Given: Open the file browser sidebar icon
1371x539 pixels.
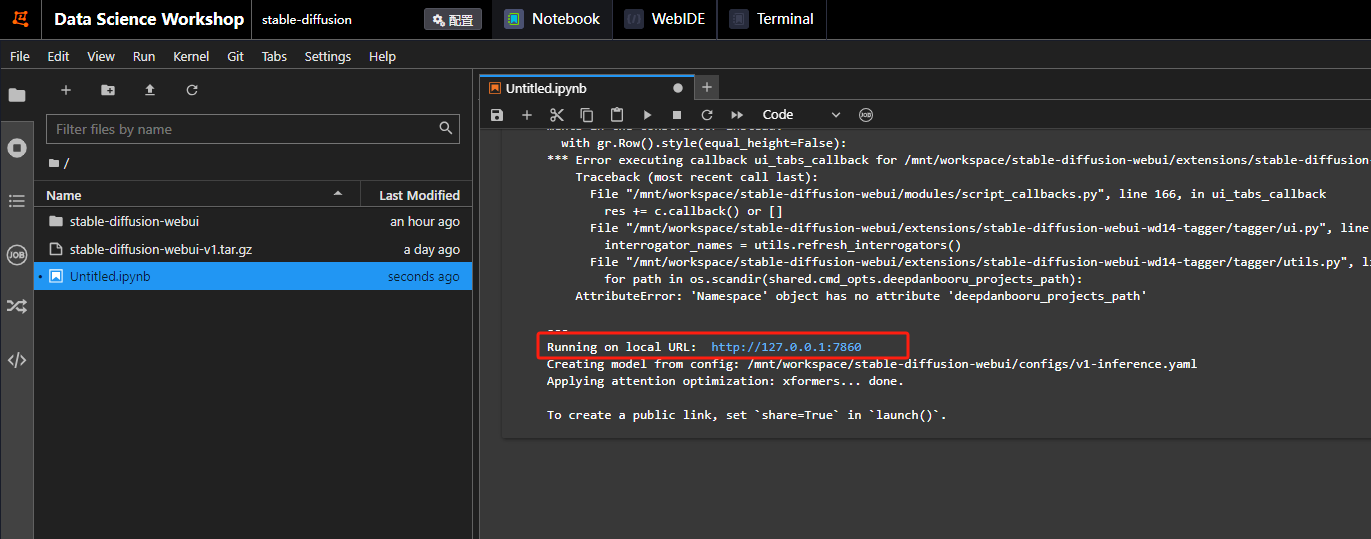Looking at the screenshot, I should point(17,95).
